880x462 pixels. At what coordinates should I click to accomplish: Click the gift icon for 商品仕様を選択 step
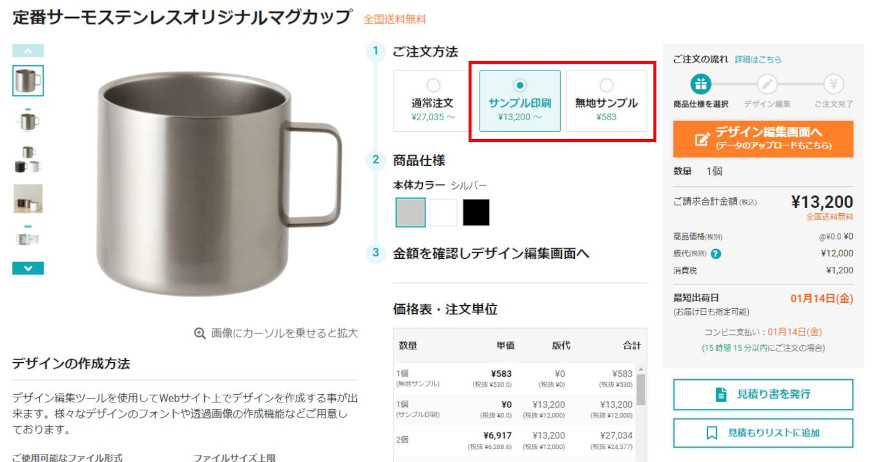tap(700, 84)
